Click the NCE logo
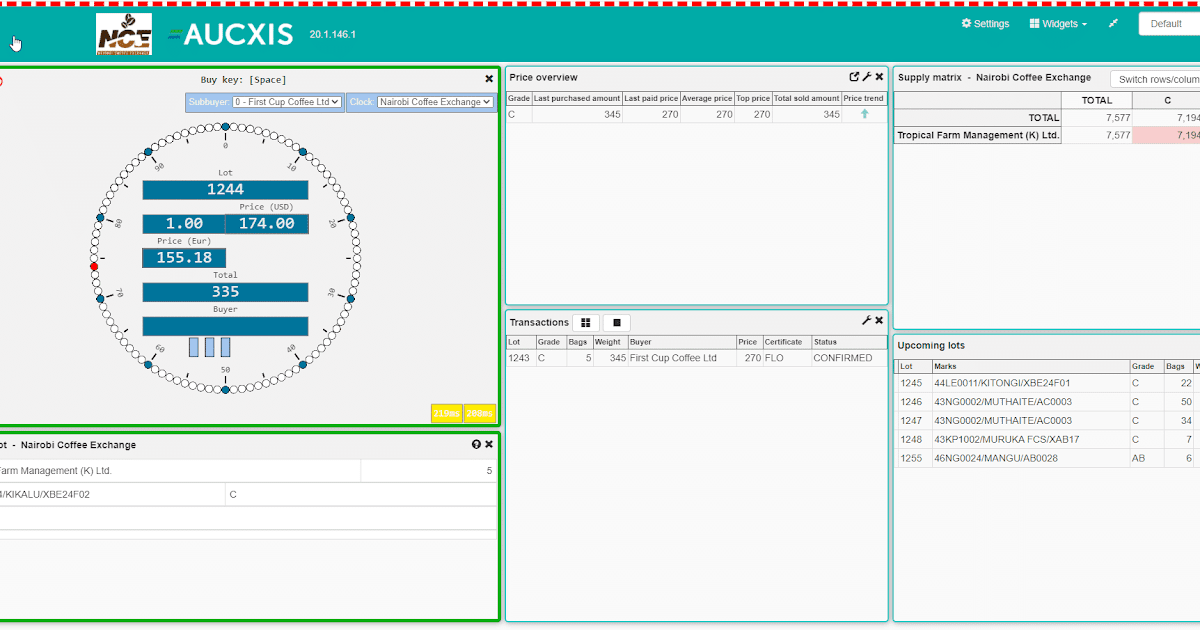 point(124,34)
